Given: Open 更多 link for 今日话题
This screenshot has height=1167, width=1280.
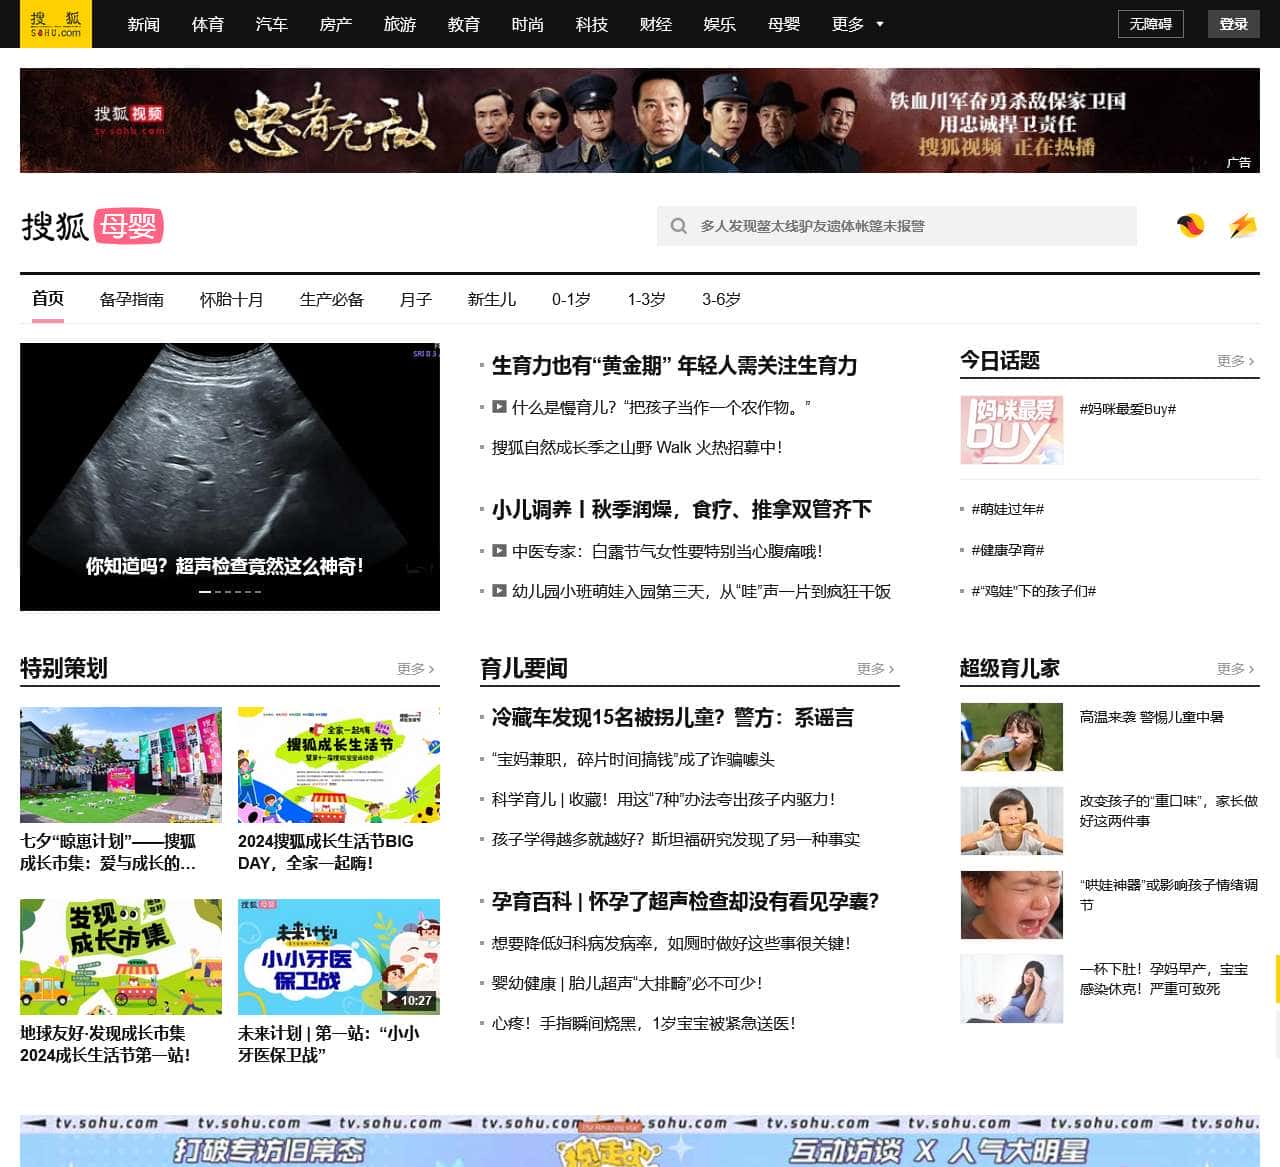Looking at the screenshot, I should [1236, 361].
